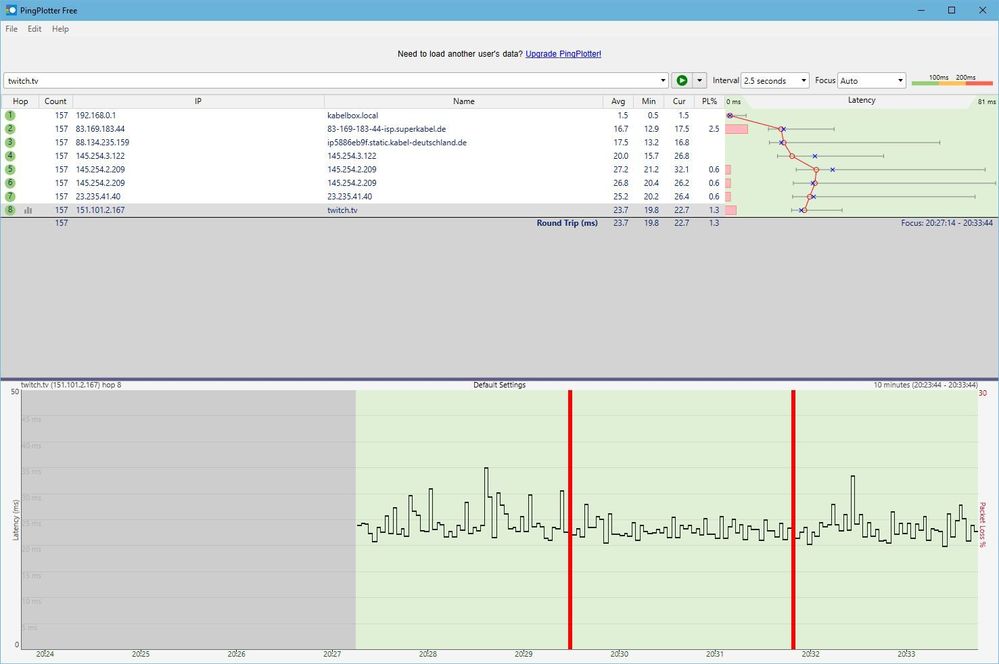Open the trace options arrow beside start button
Image resolution: width=999 pixels, height=664 pixels.
(698, 80)
